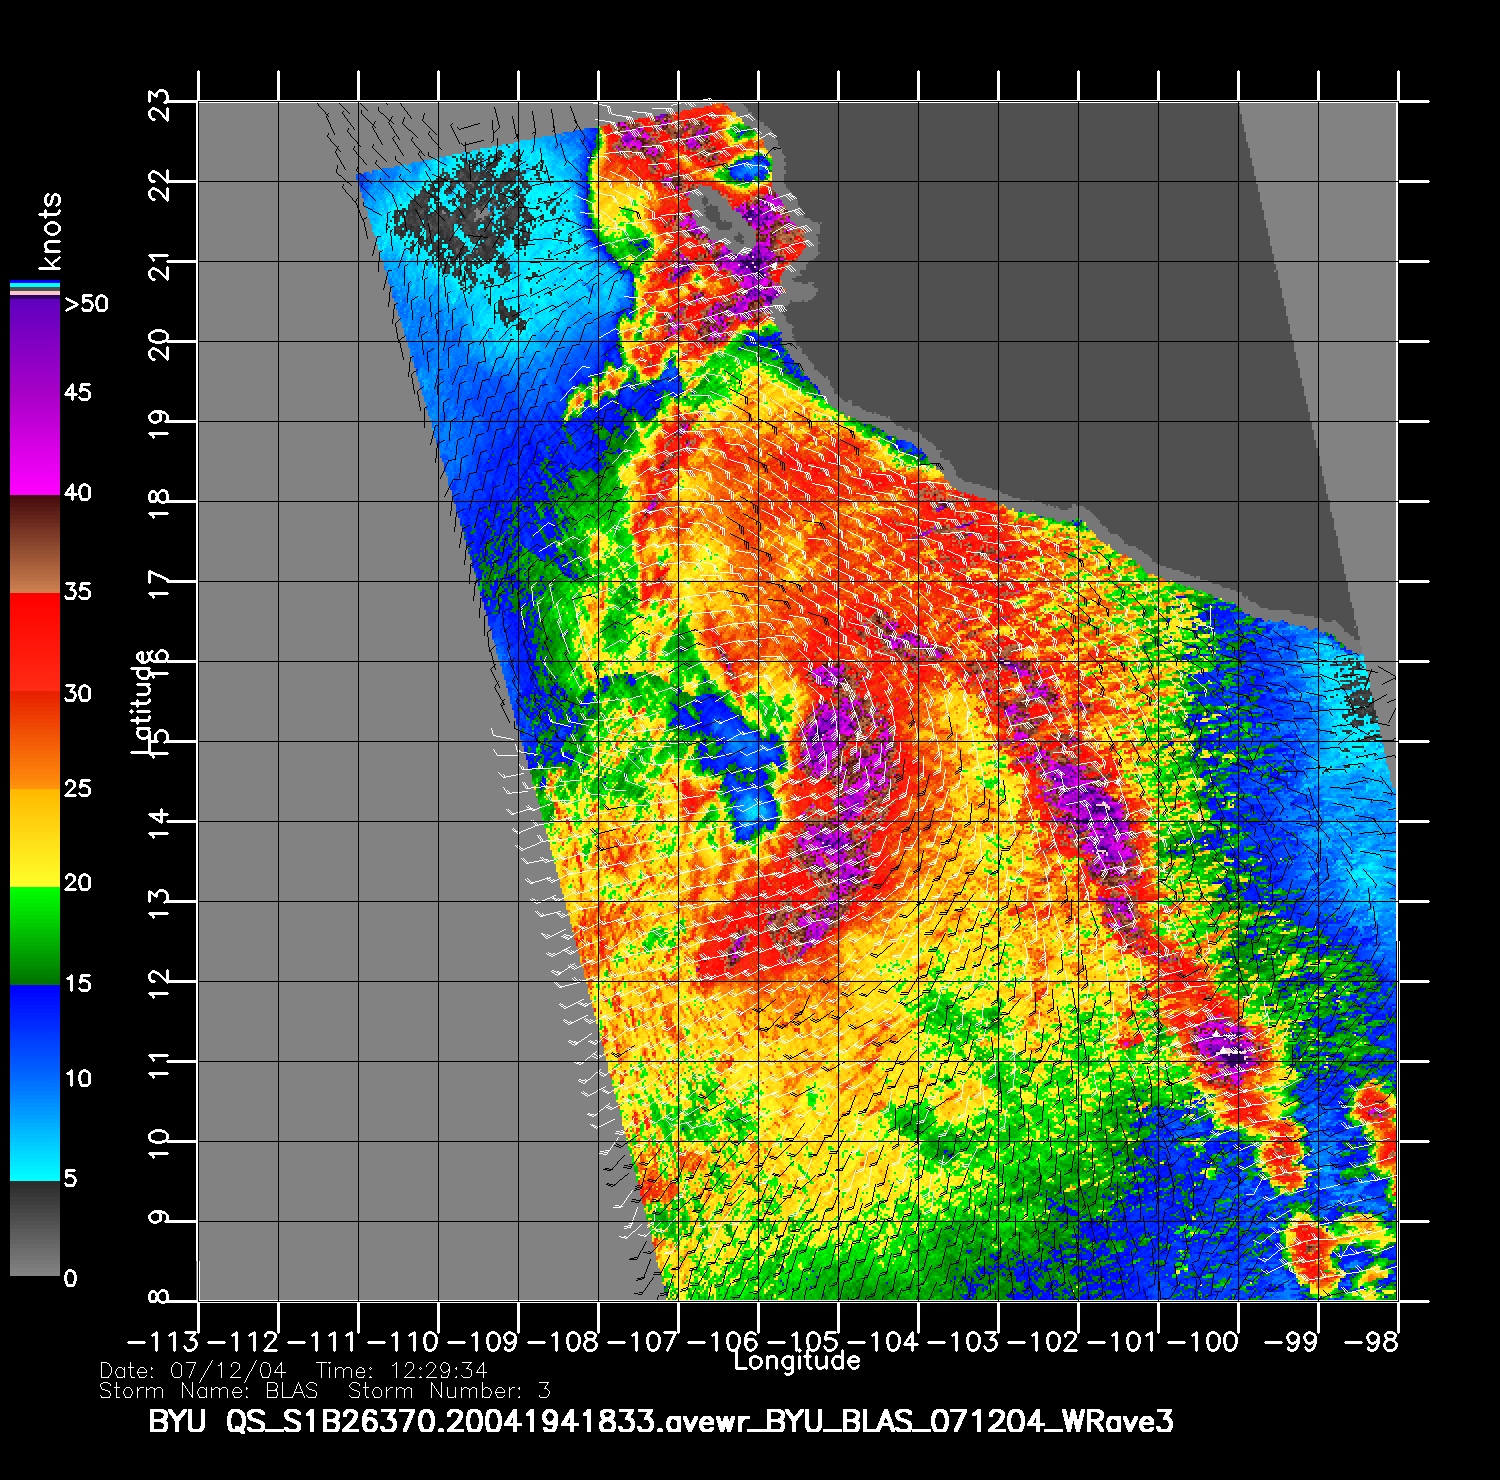The image size is (1500, 1480).
Task: Select the "Latitude" axis title
Action: (143, 700)
